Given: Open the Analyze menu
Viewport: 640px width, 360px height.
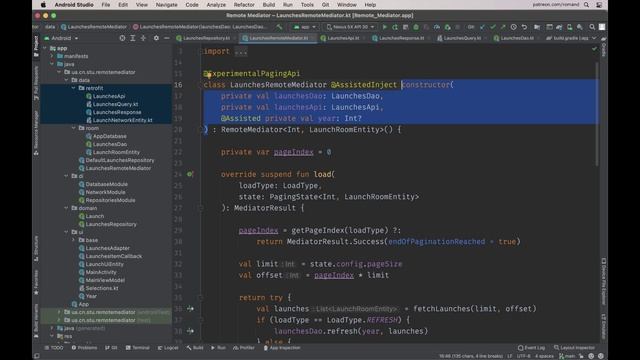Looking at the screenshot, I should pyautogui.click(x=216, y=5).
